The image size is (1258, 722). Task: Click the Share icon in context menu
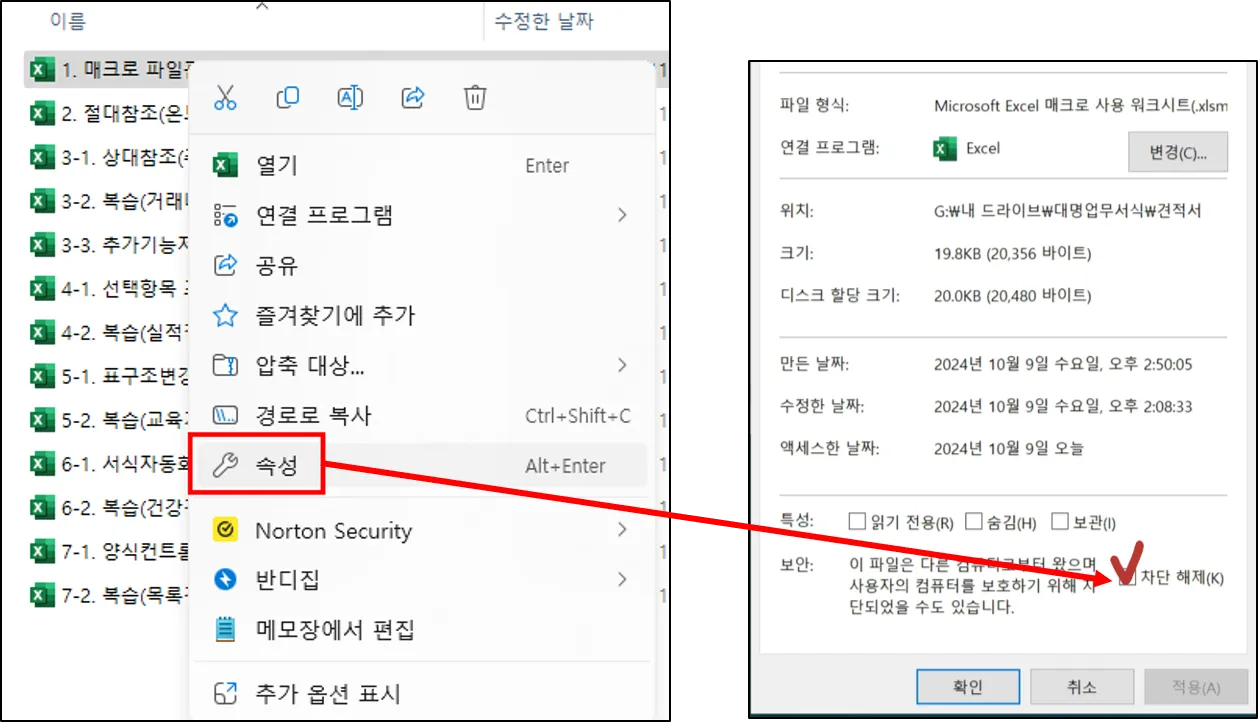(x=412, y=98)
